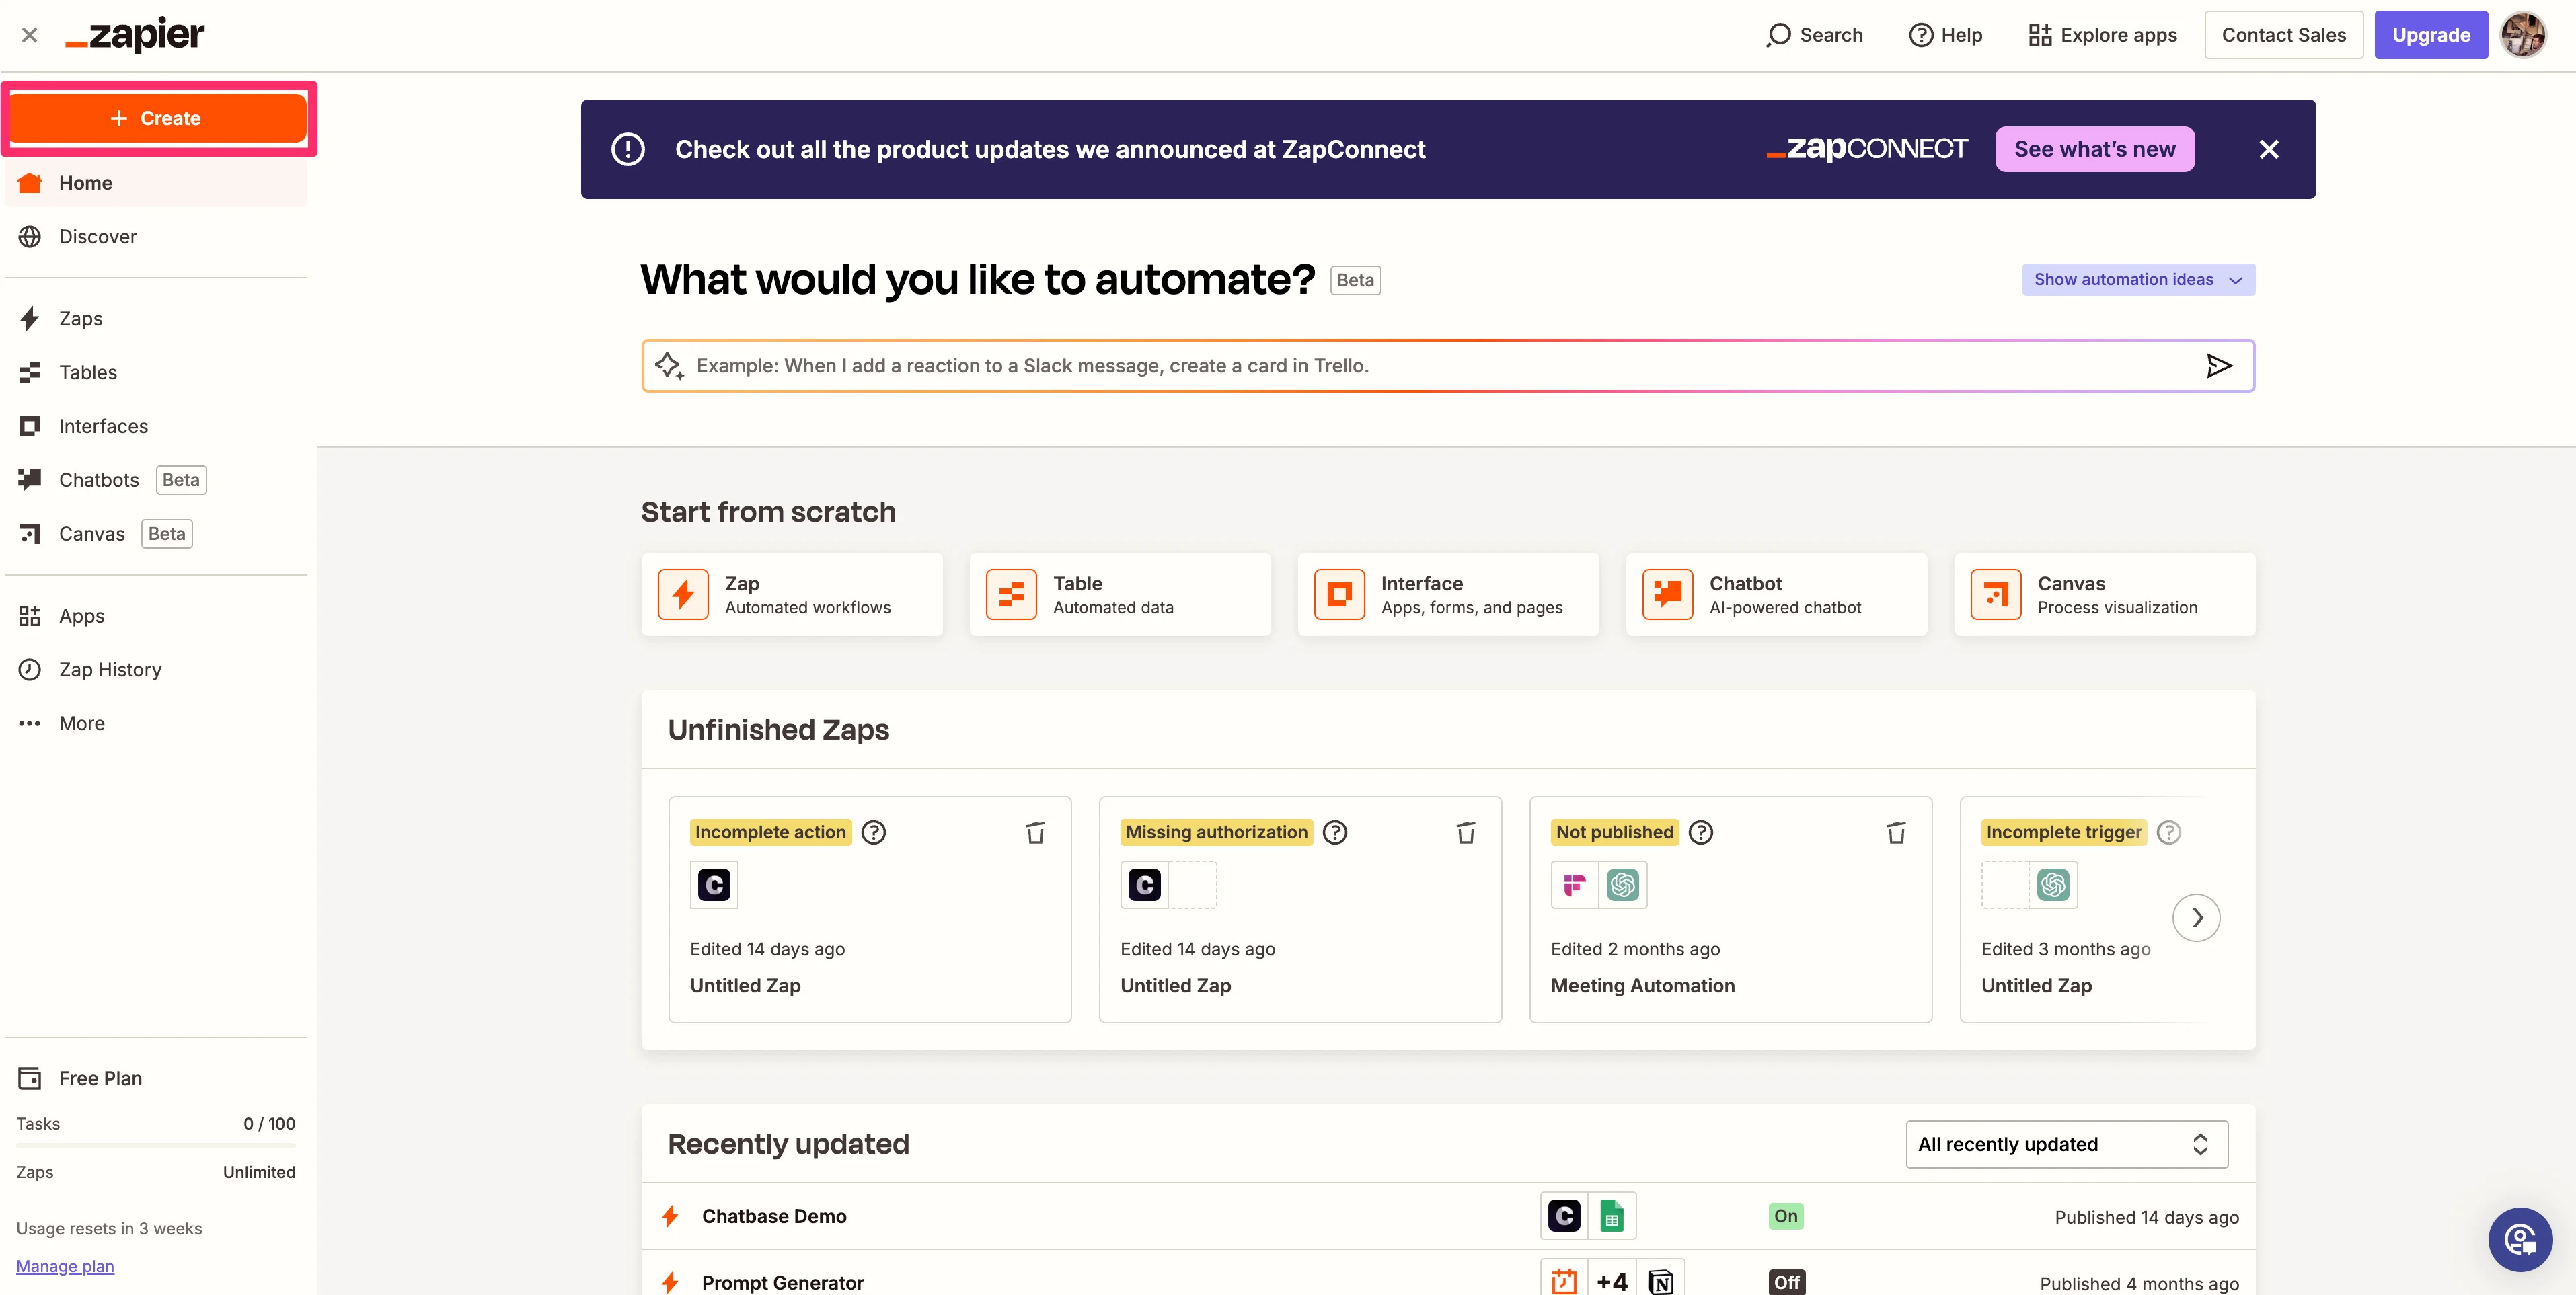The image size is (2576, 1295).
Task: Toggle the Chatbase Demo On status
Action: coord(1786,1216)
